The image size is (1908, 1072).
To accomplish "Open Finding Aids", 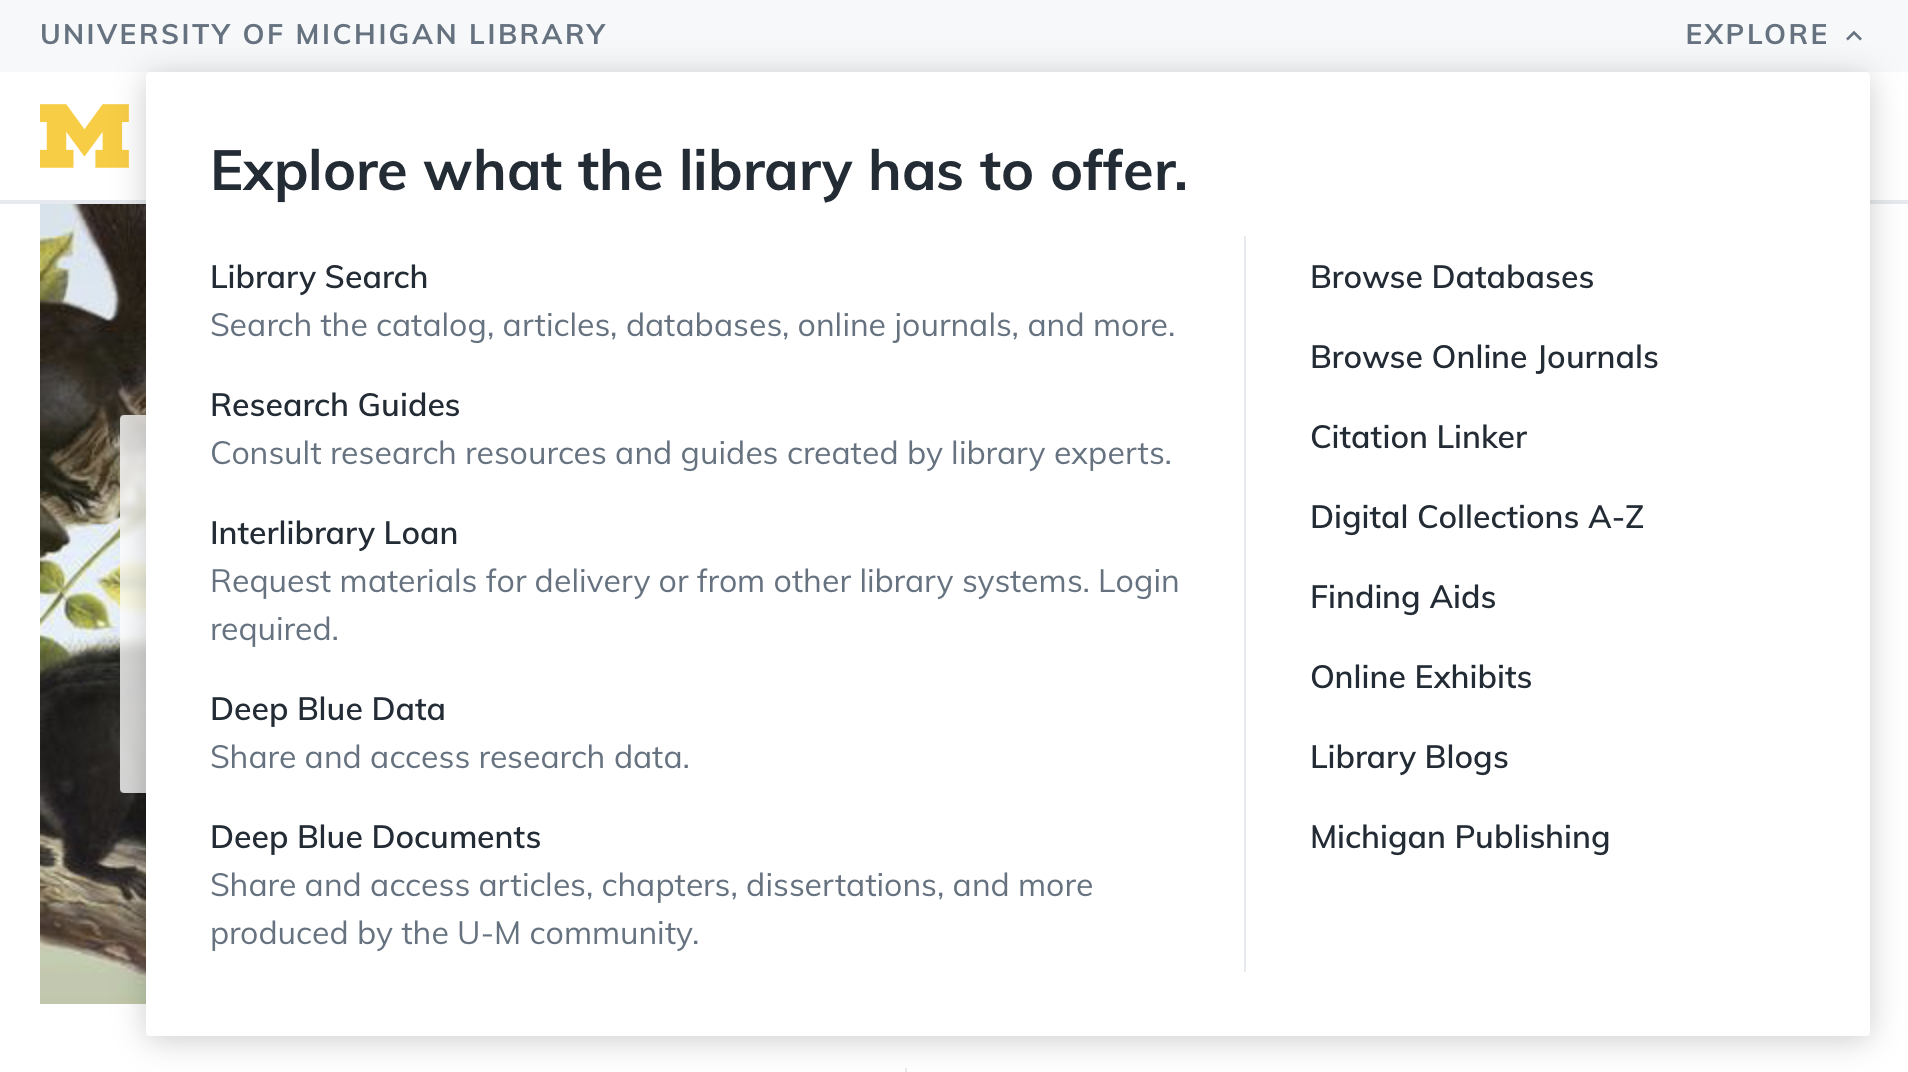I will point(1403,597).
